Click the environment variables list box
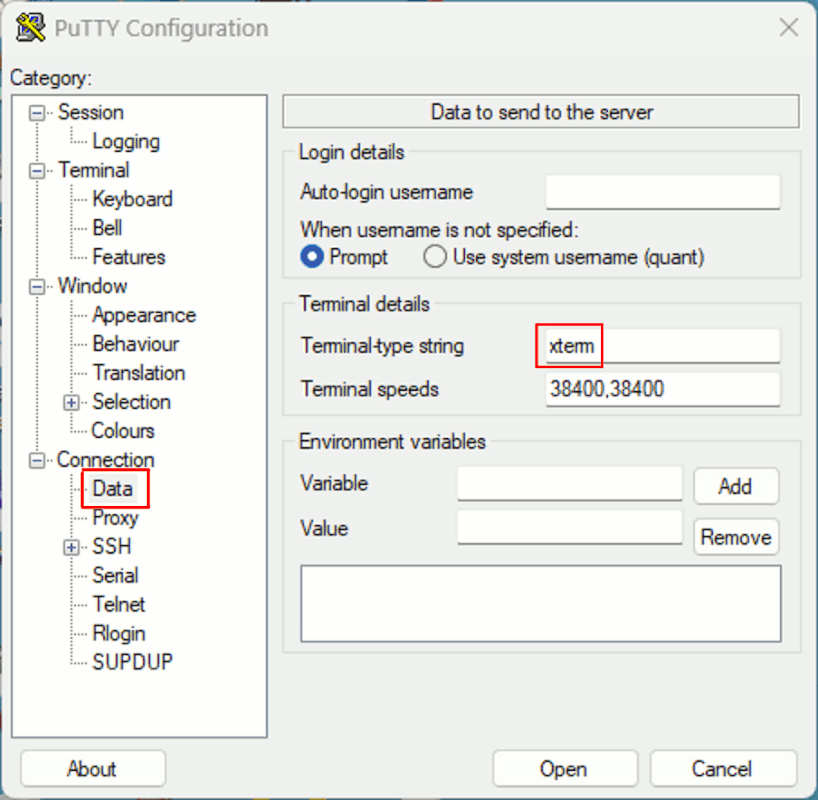Screen dimensions: 818x800 coord(540,604)
